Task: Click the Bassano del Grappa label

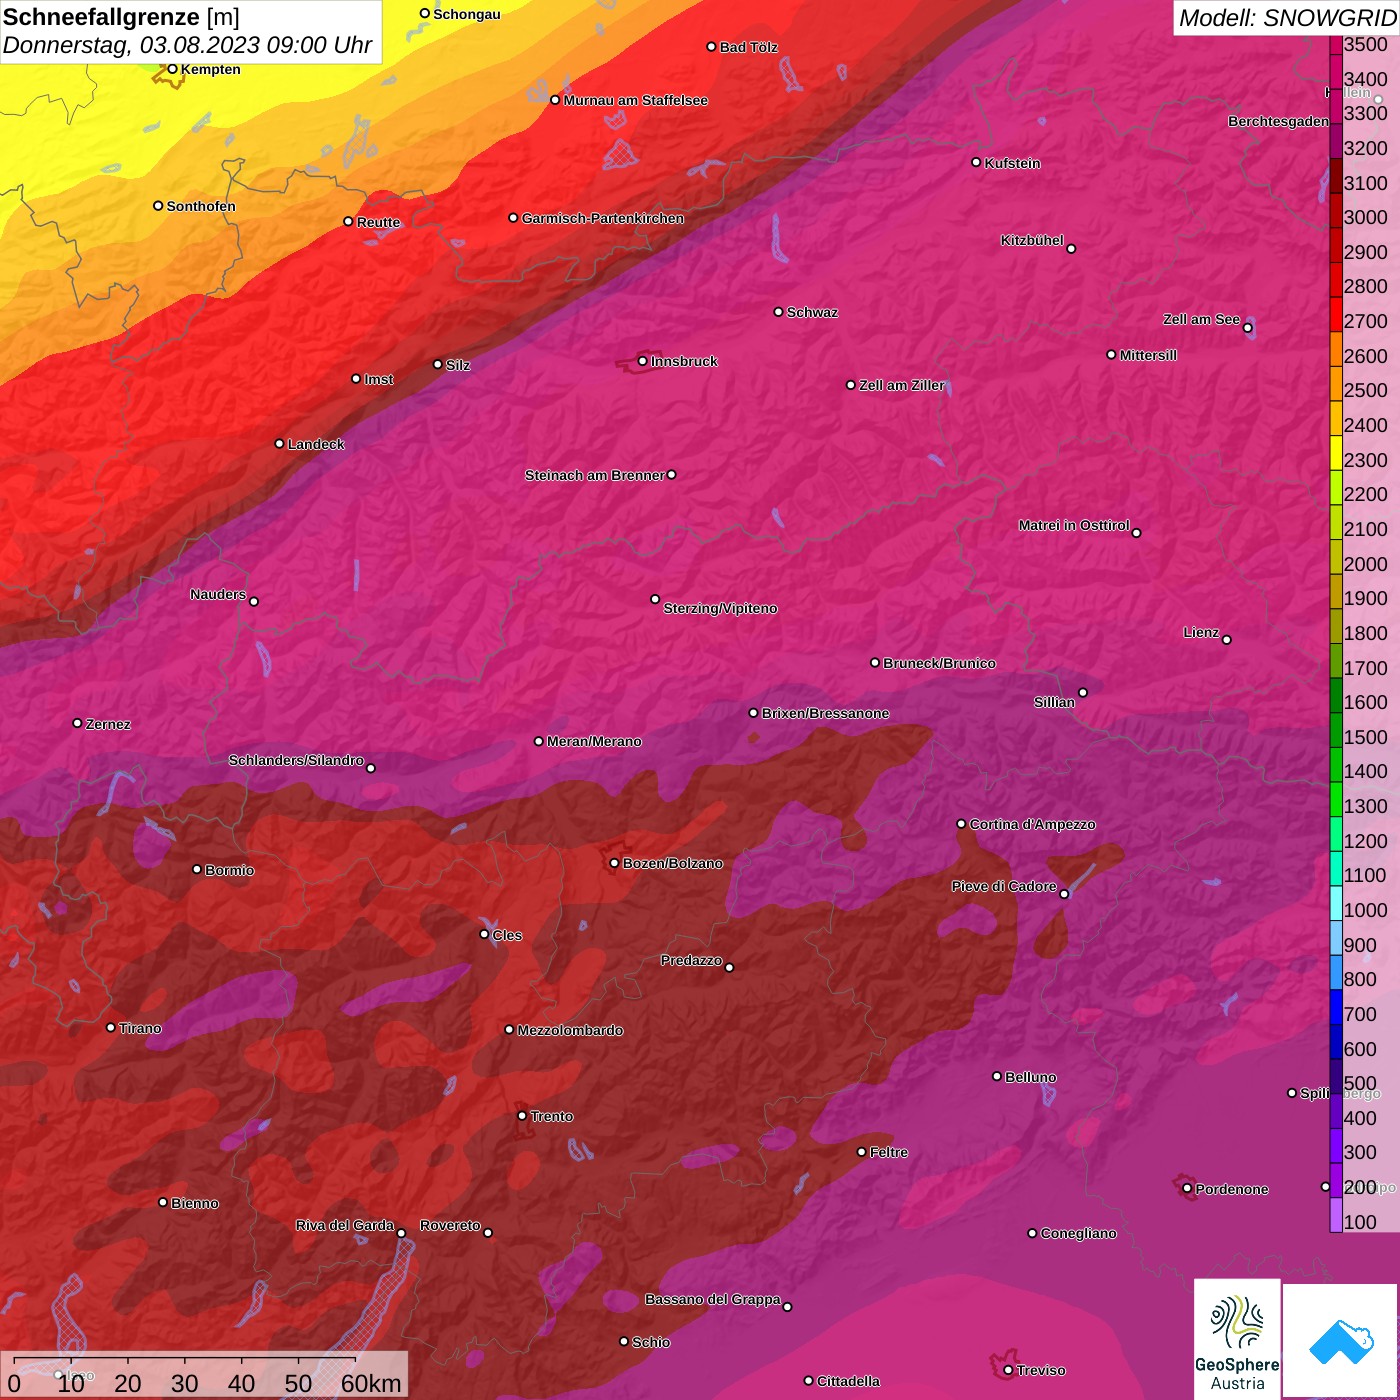Action: pyautogui.click(x=713, y=1299)
